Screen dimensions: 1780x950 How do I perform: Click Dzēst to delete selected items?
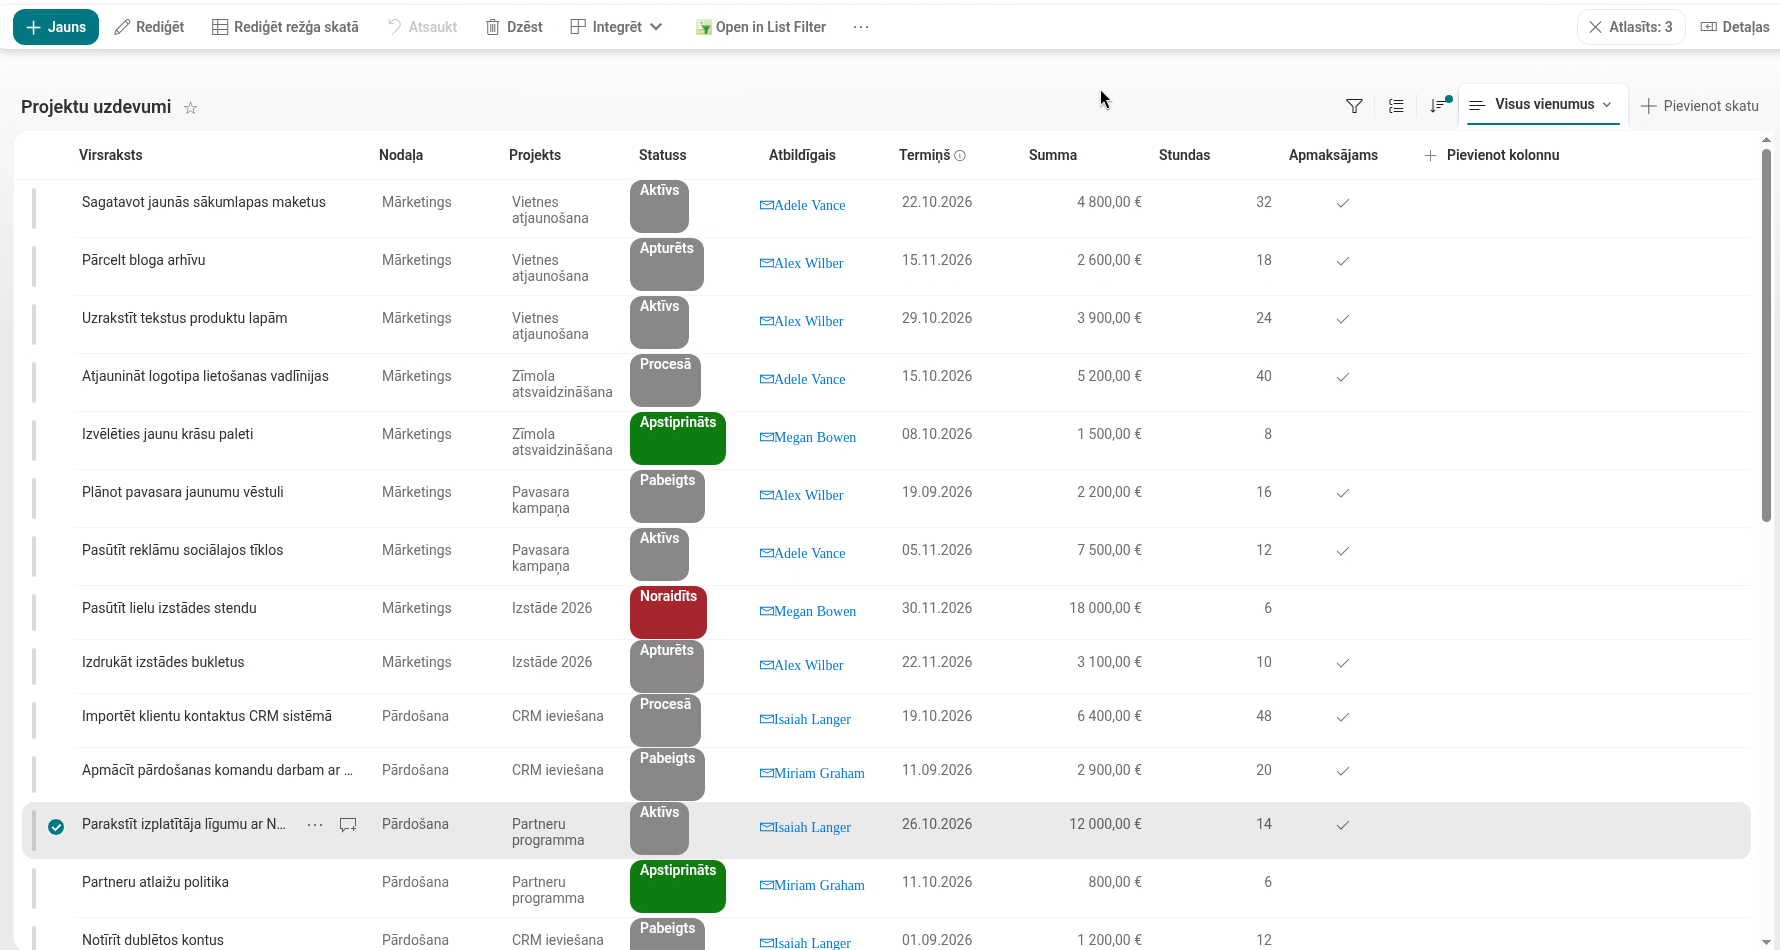click(x=514, y=27)
